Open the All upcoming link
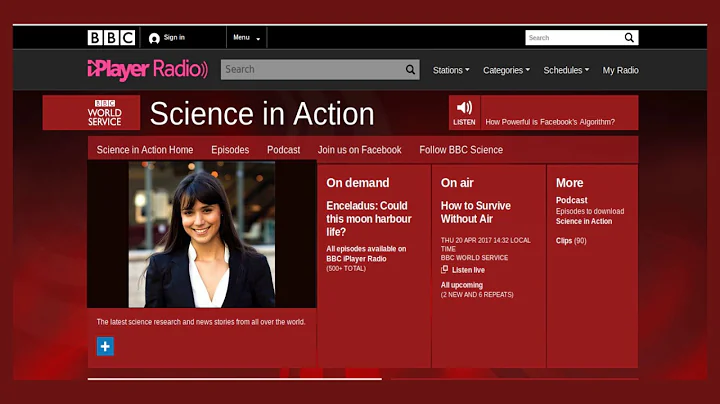720x404 pixels. coord(461,285)
